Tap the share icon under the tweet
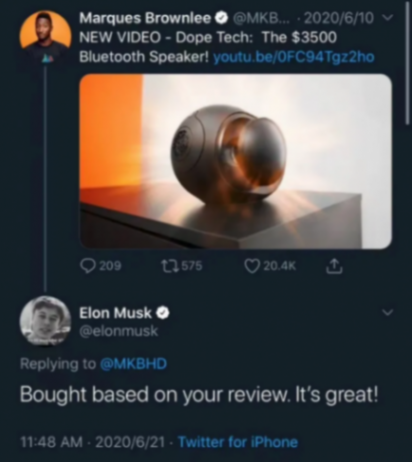 click(x=334, y=266)
